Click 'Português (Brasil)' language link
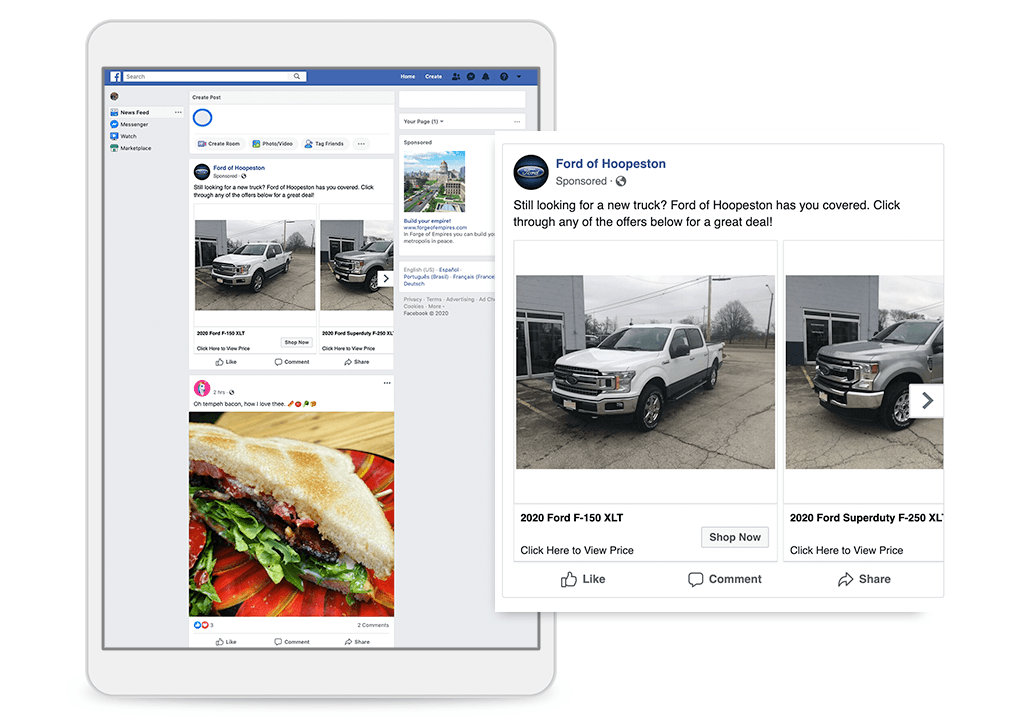This screenshot has height=720, width=1015. point(426,276)
